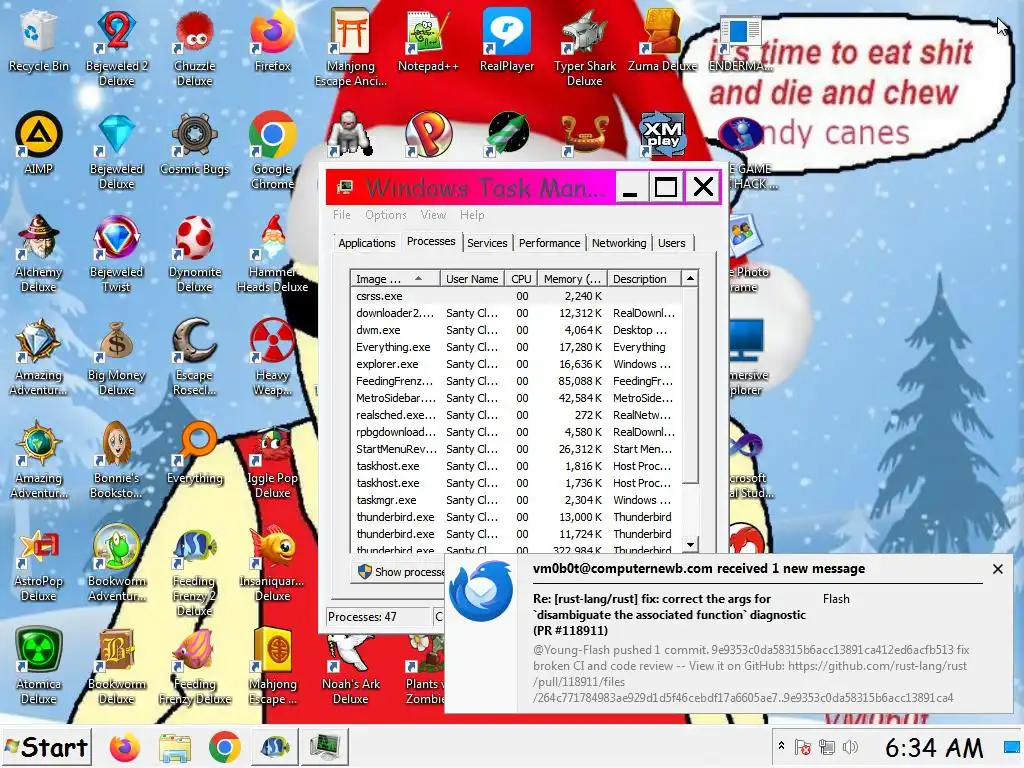
Task: Launch Atomica Deluxe desktop shortcut
Action: [x=39, y=666]
